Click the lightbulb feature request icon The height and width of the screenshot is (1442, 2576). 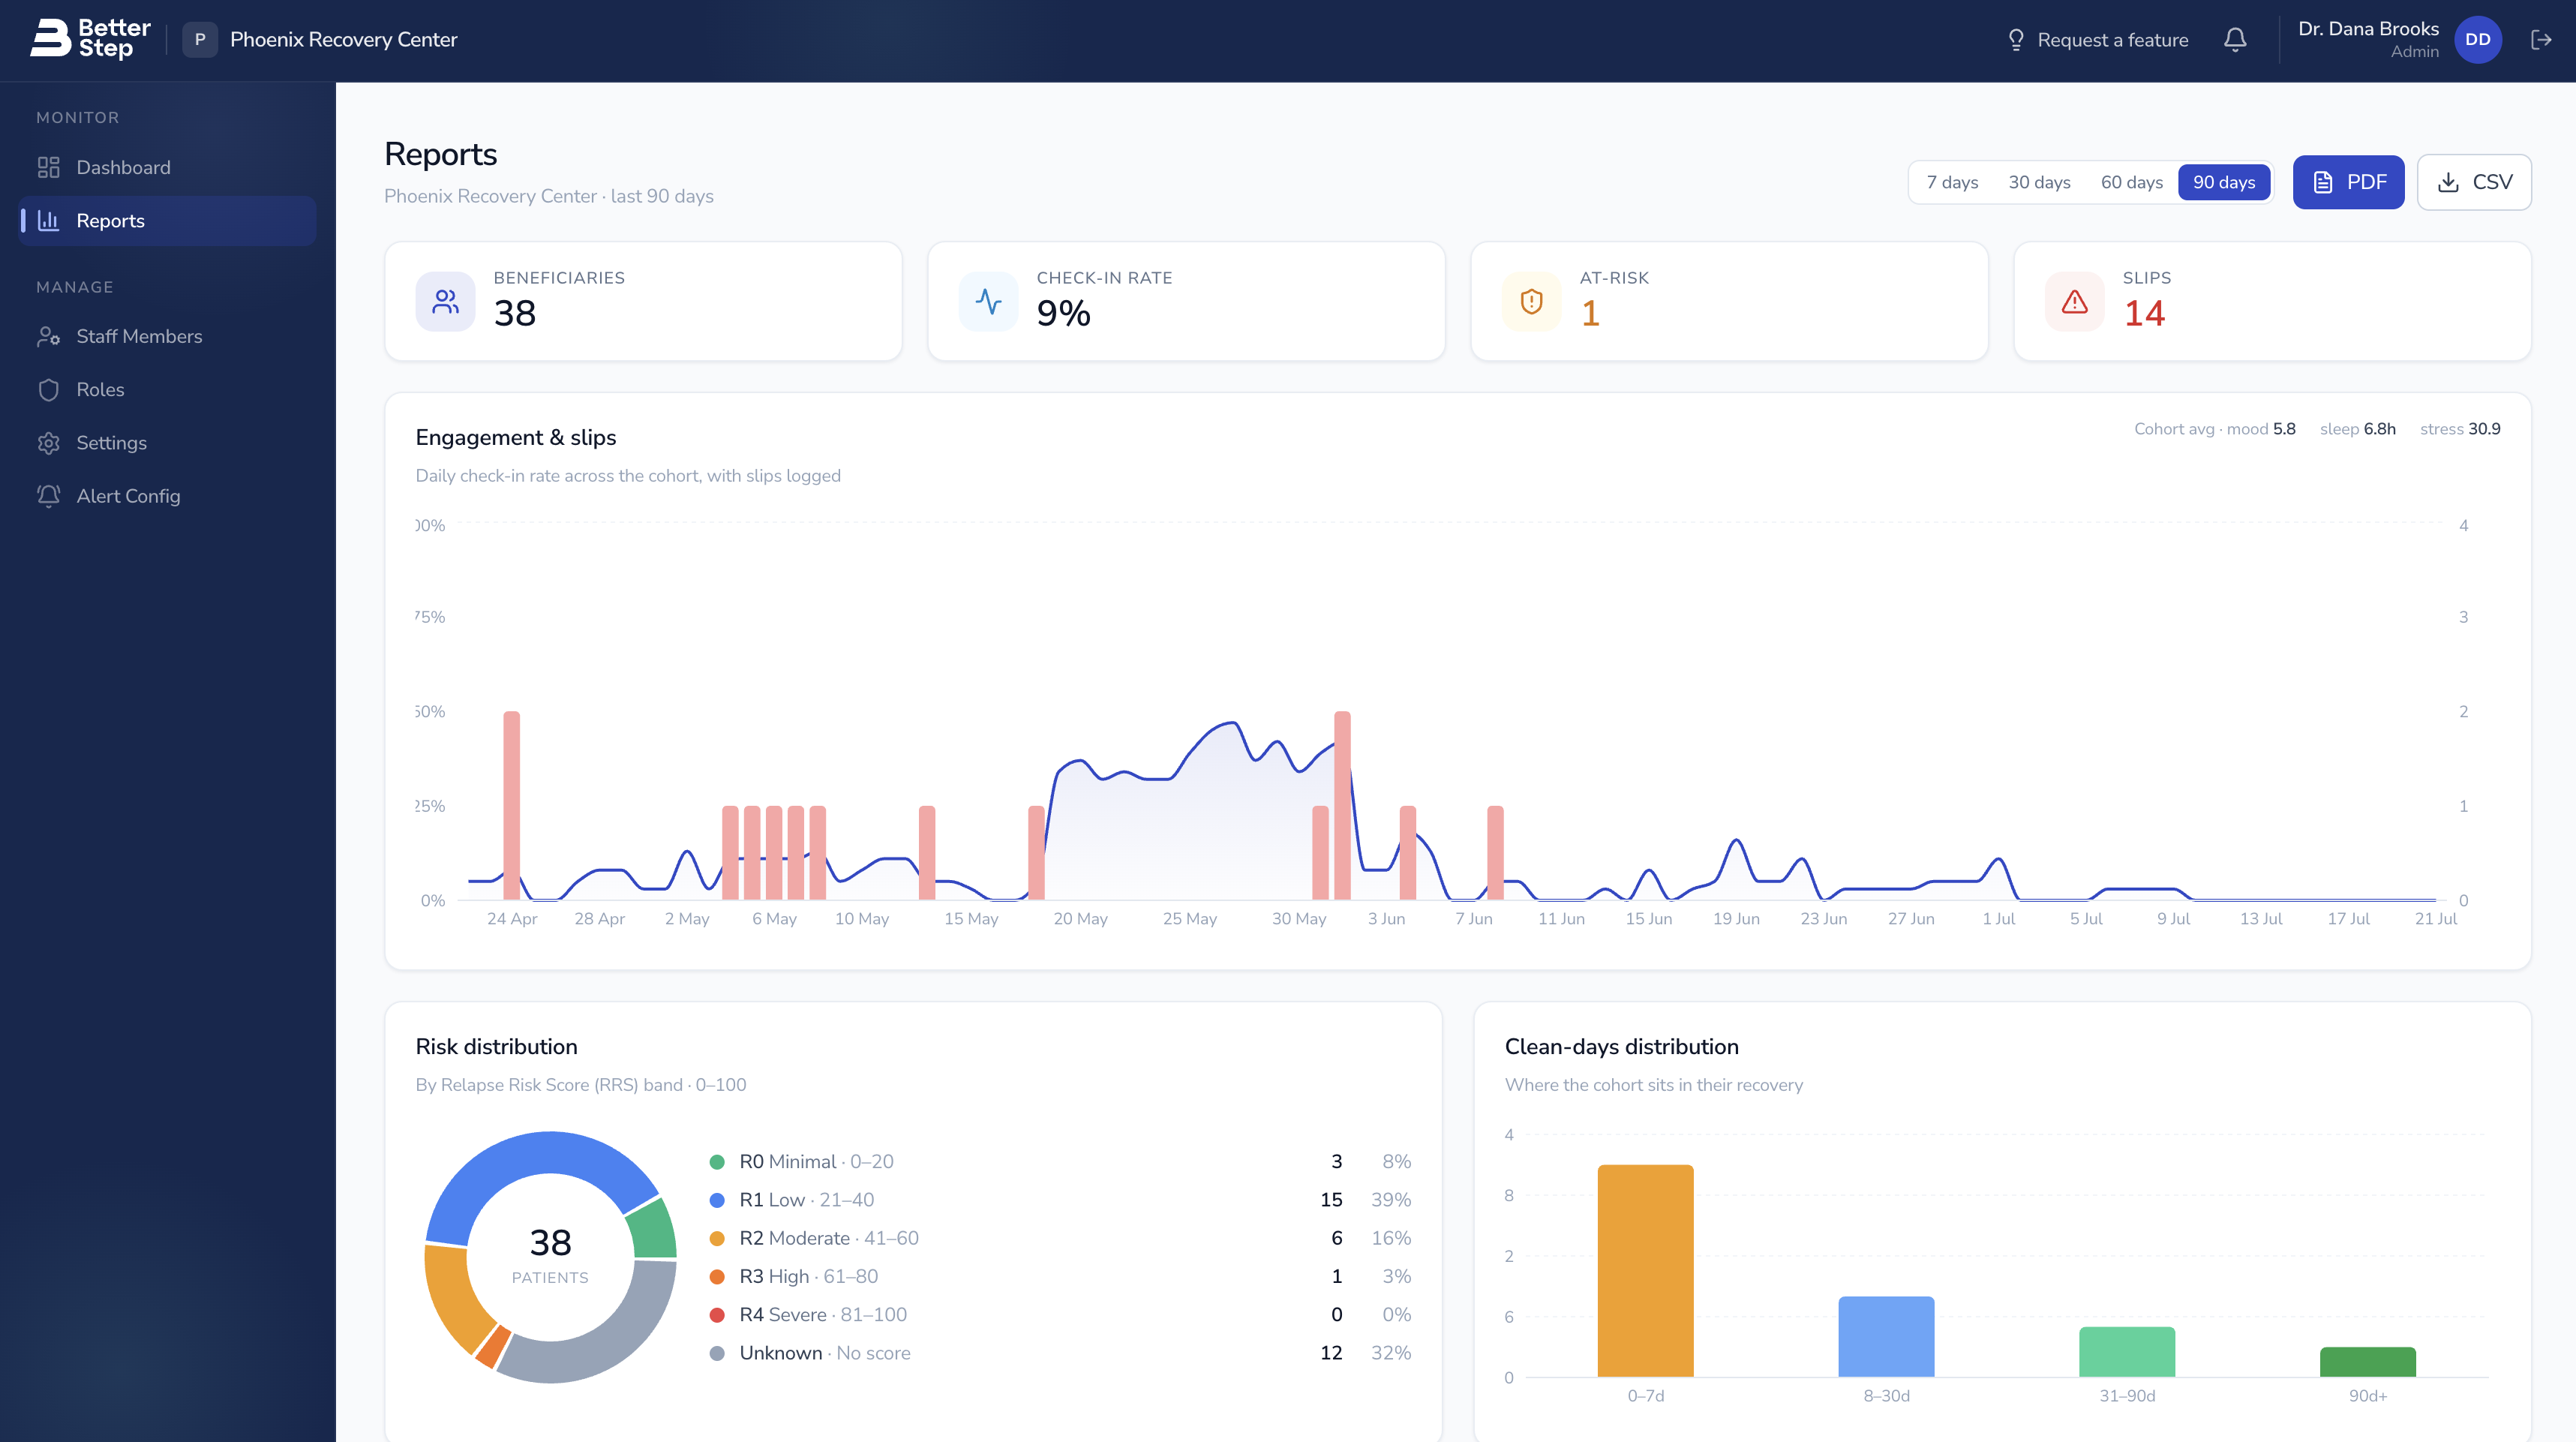pyautogui.click(x=2016, y=40)
